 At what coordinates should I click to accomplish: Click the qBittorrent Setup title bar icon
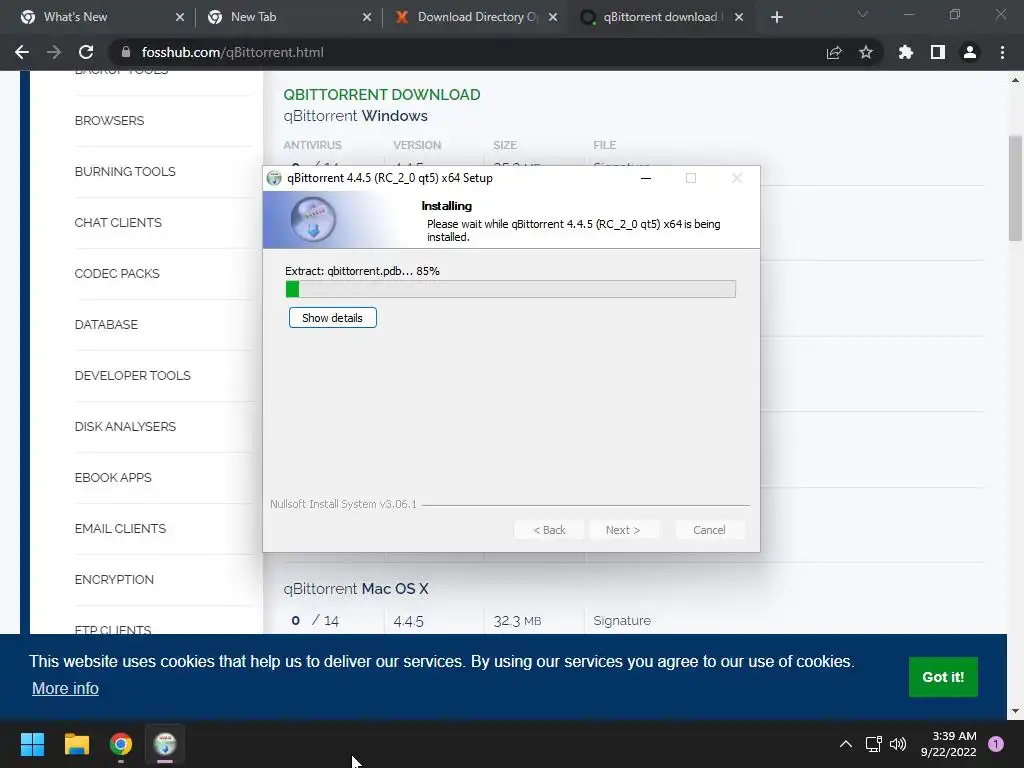274,178
